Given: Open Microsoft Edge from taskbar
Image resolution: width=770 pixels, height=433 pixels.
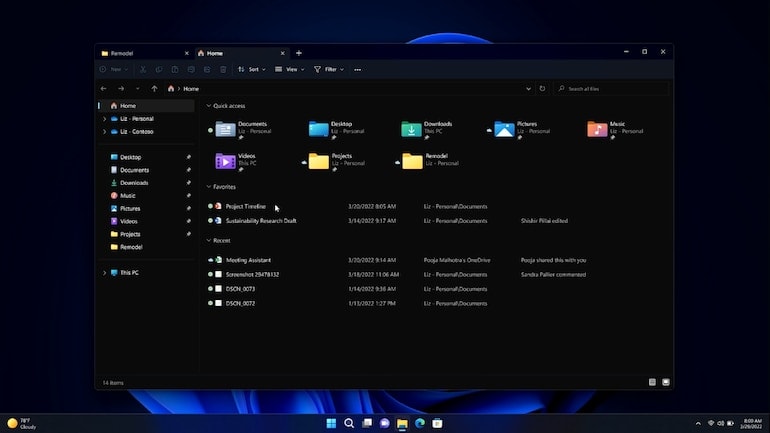Looking at the screenshot, I should point(420,423).
